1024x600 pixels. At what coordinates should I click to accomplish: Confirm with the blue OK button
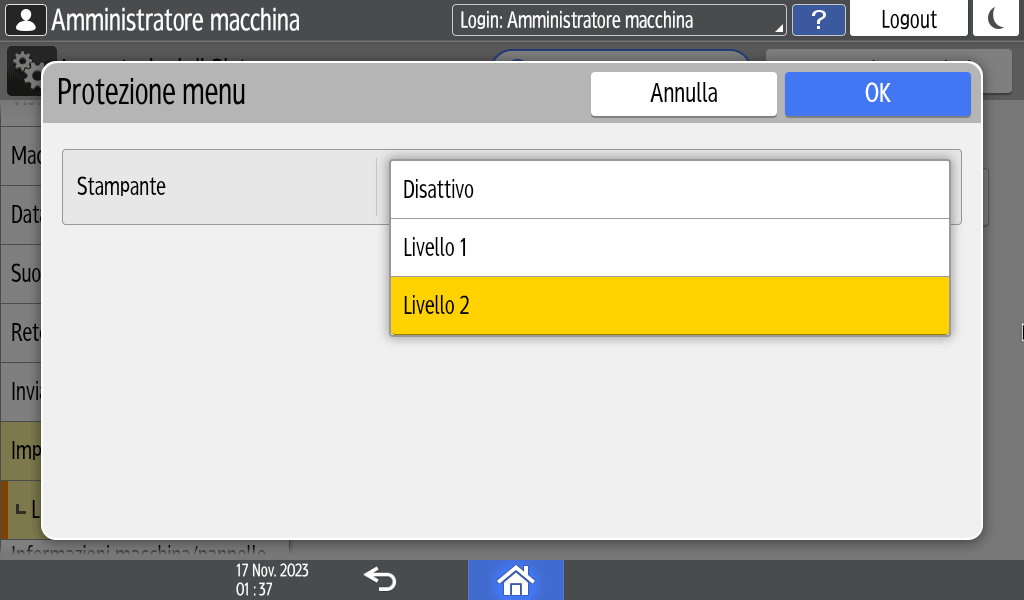(x=877, y=94)
